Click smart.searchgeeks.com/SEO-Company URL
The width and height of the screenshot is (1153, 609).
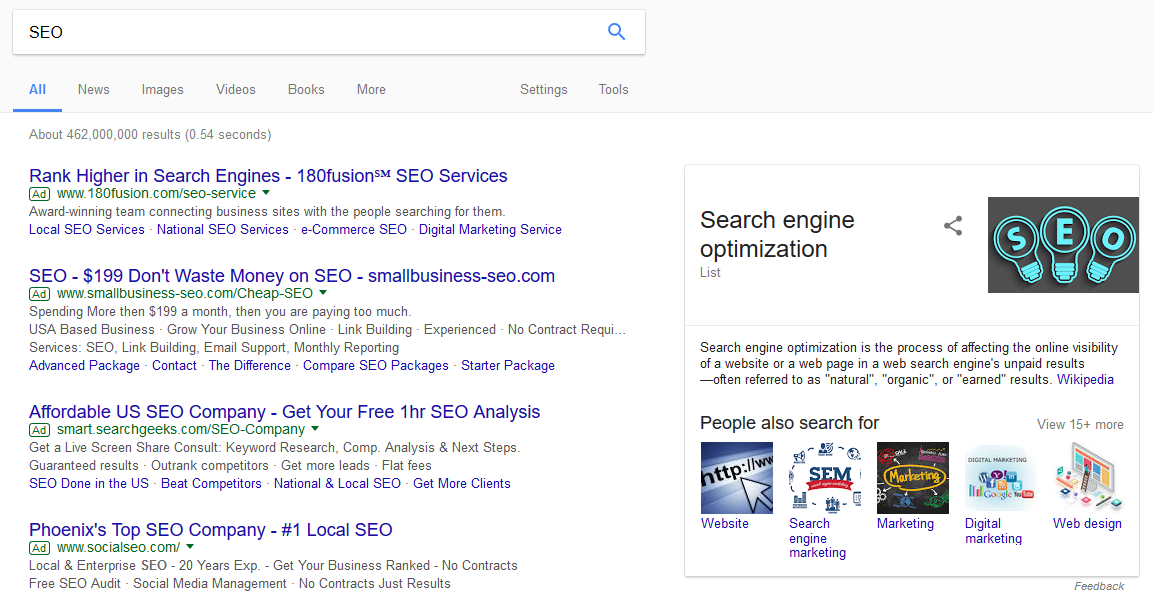tap(181, 430)
